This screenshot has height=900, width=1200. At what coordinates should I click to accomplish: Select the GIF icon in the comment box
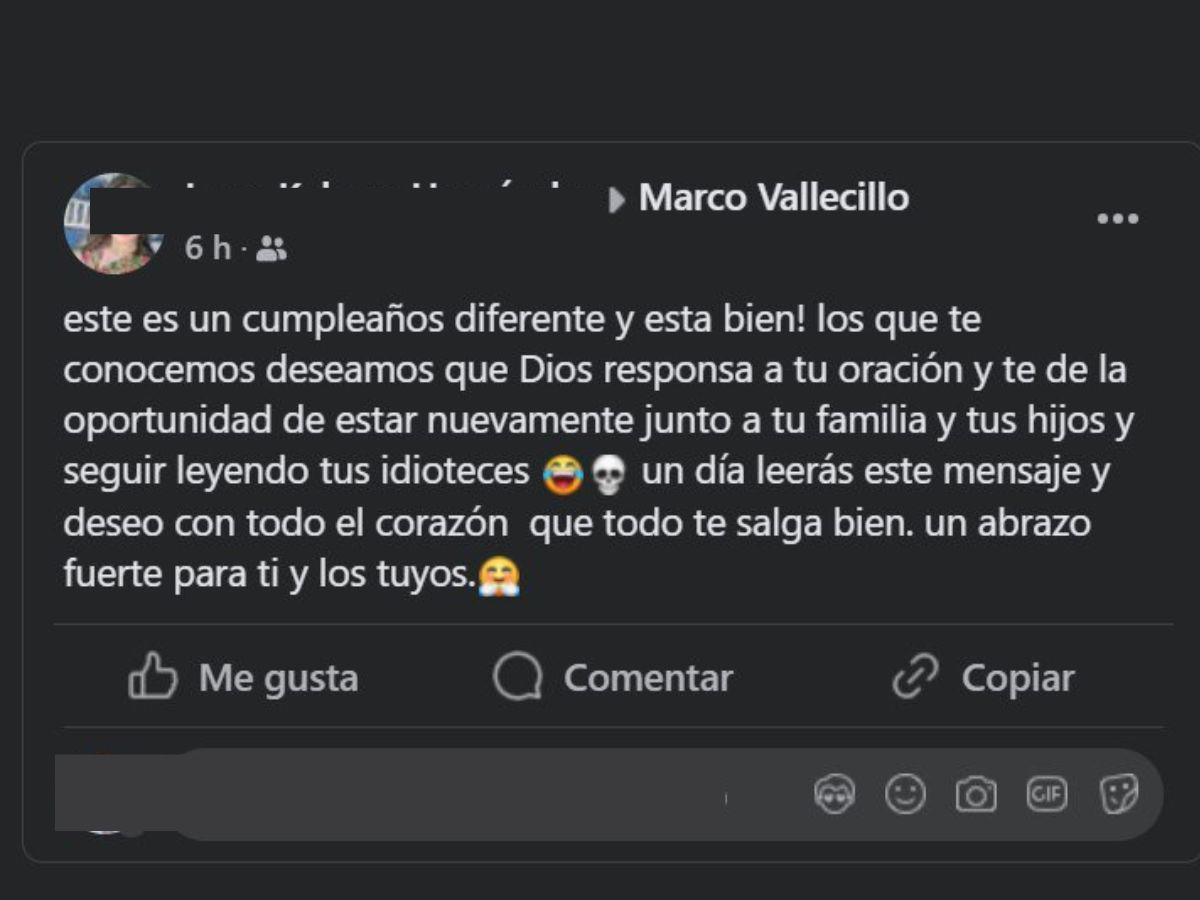[1044, 796]
